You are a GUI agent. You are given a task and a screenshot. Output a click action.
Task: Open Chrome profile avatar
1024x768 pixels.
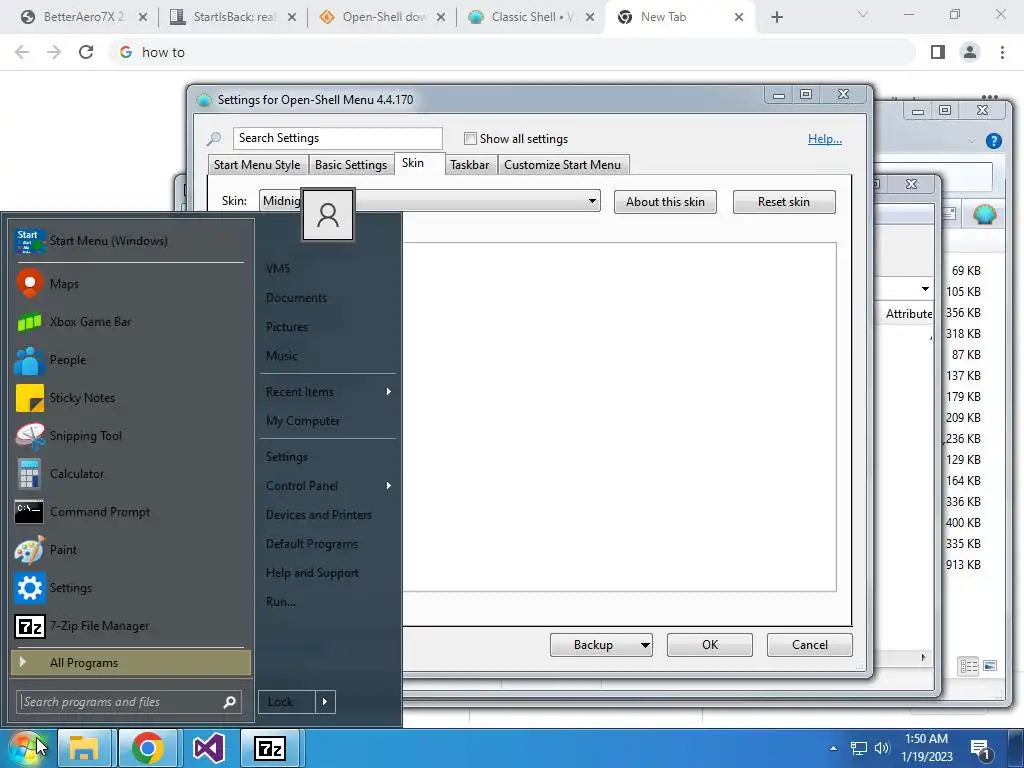tap(970, 52)
